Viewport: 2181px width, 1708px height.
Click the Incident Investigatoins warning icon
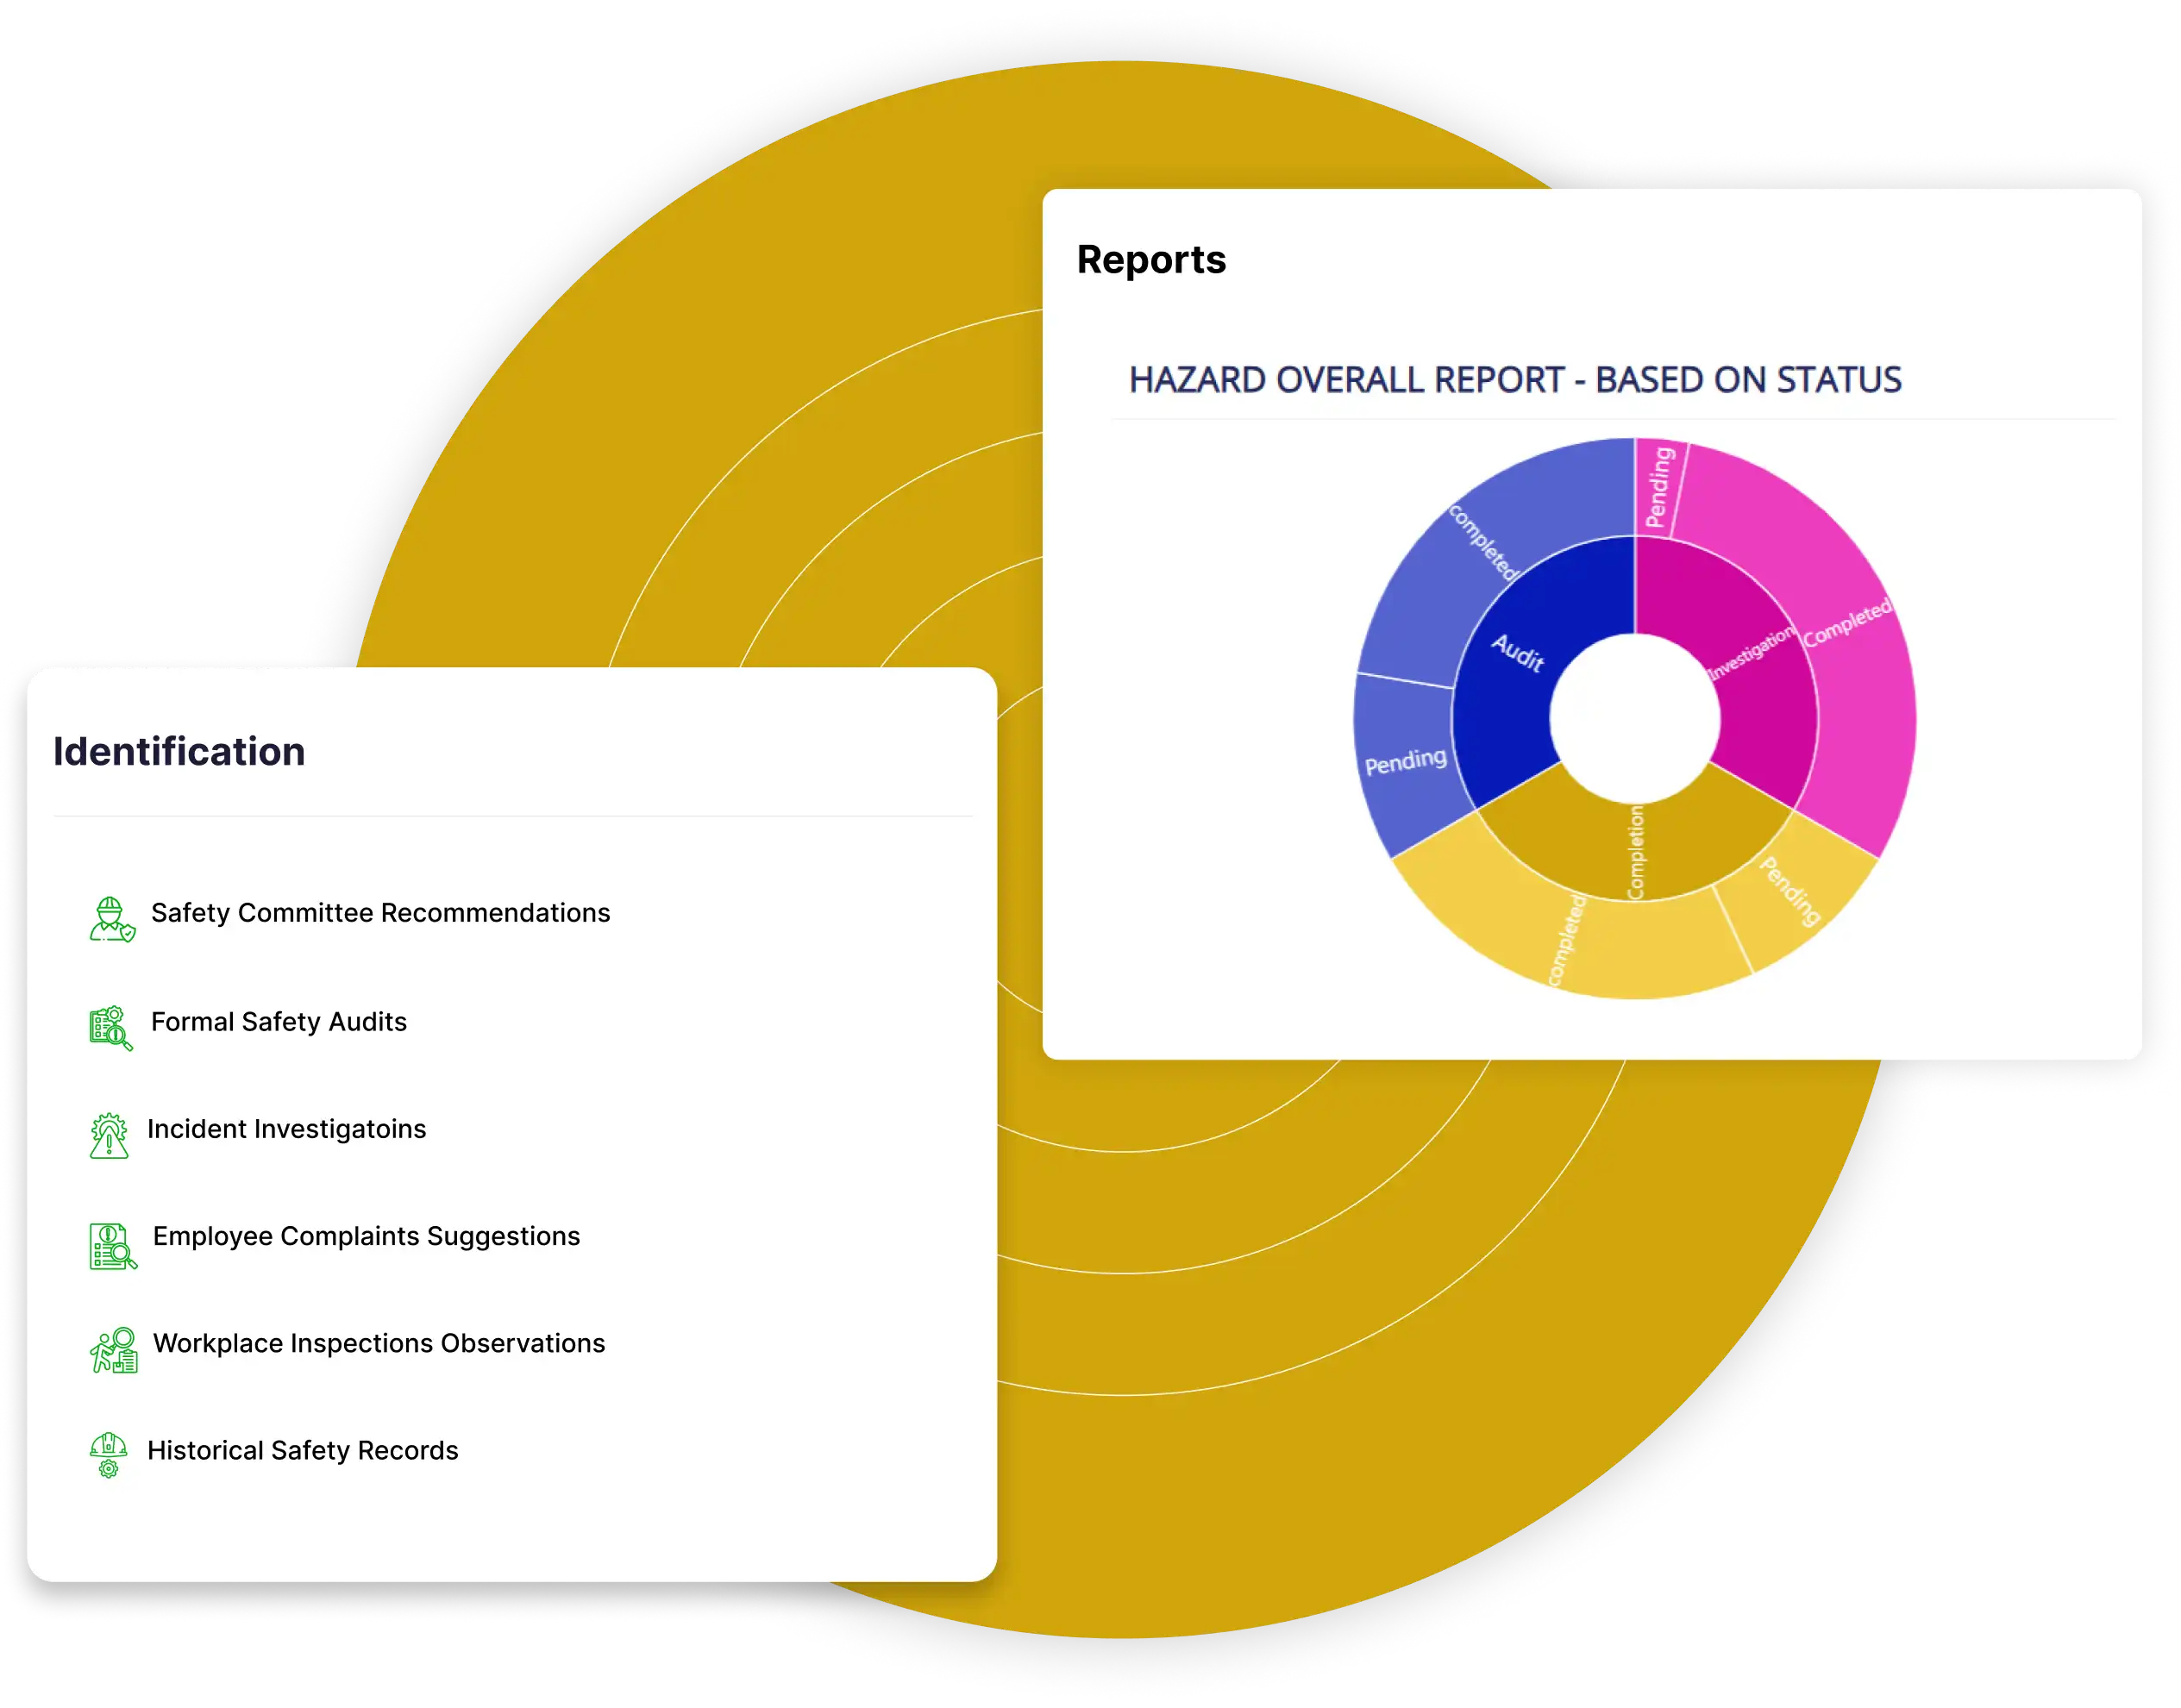tap(109, 1135)
